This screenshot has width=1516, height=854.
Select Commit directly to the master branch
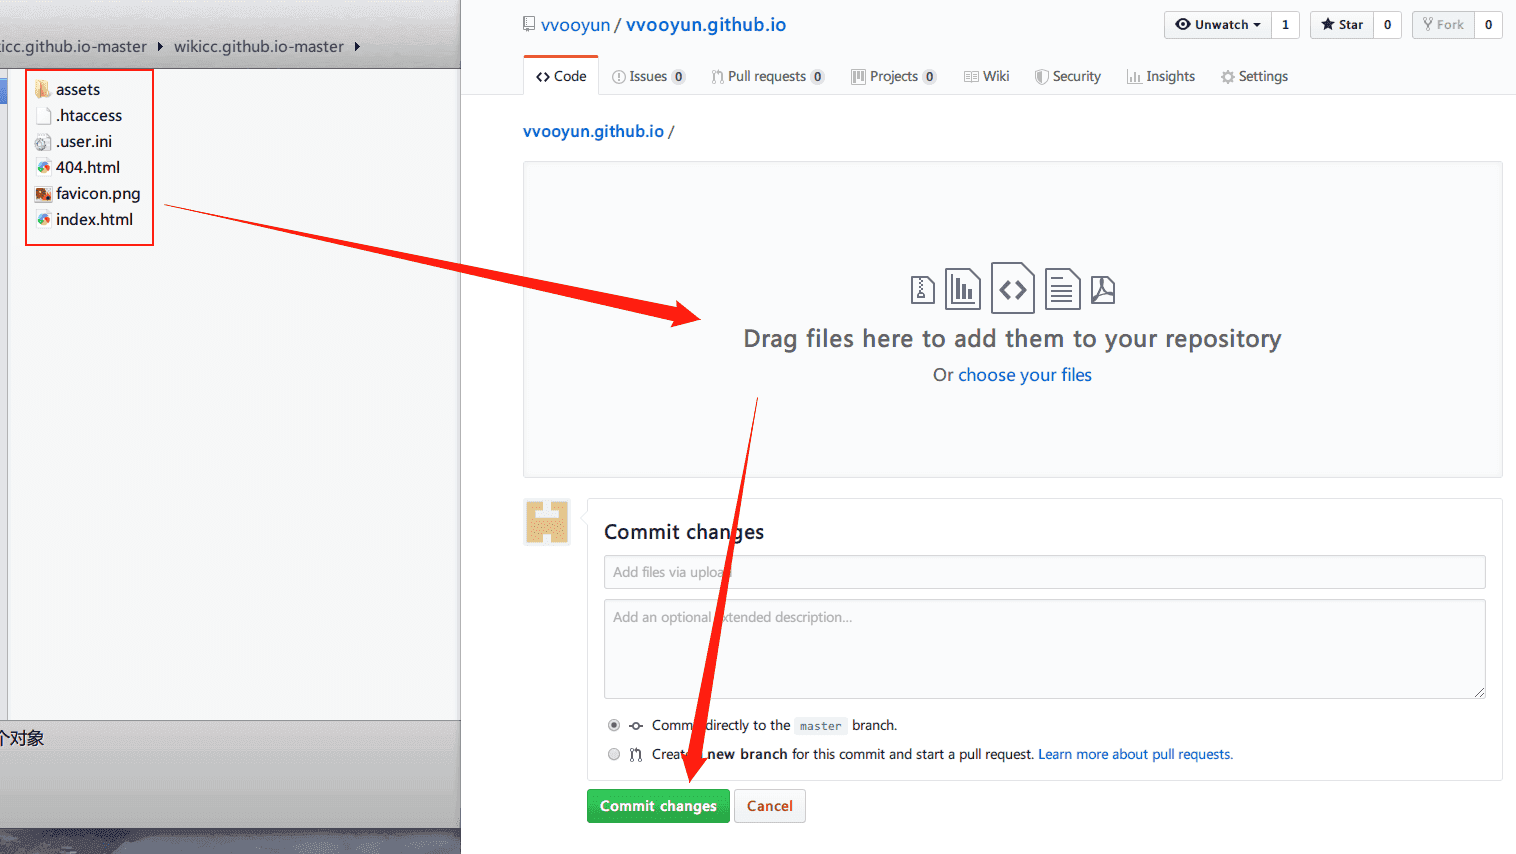[x=614, y=725]
